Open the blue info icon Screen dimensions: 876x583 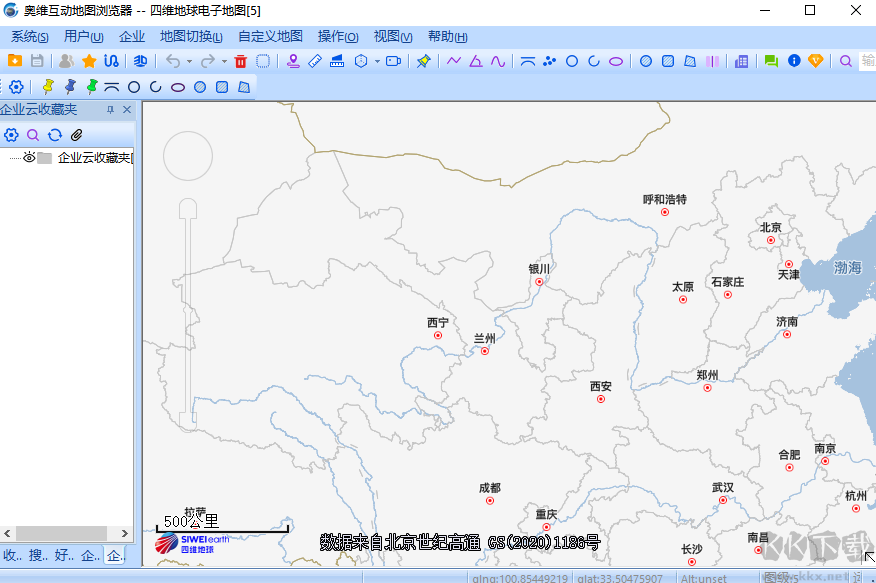coord(794,61)
